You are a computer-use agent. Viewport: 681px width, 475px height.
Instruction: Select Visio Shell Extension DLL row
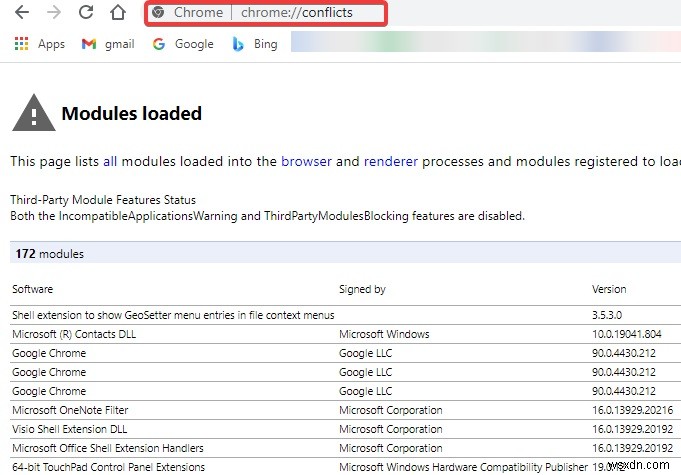pyautogui.click(x=345, y=429)
